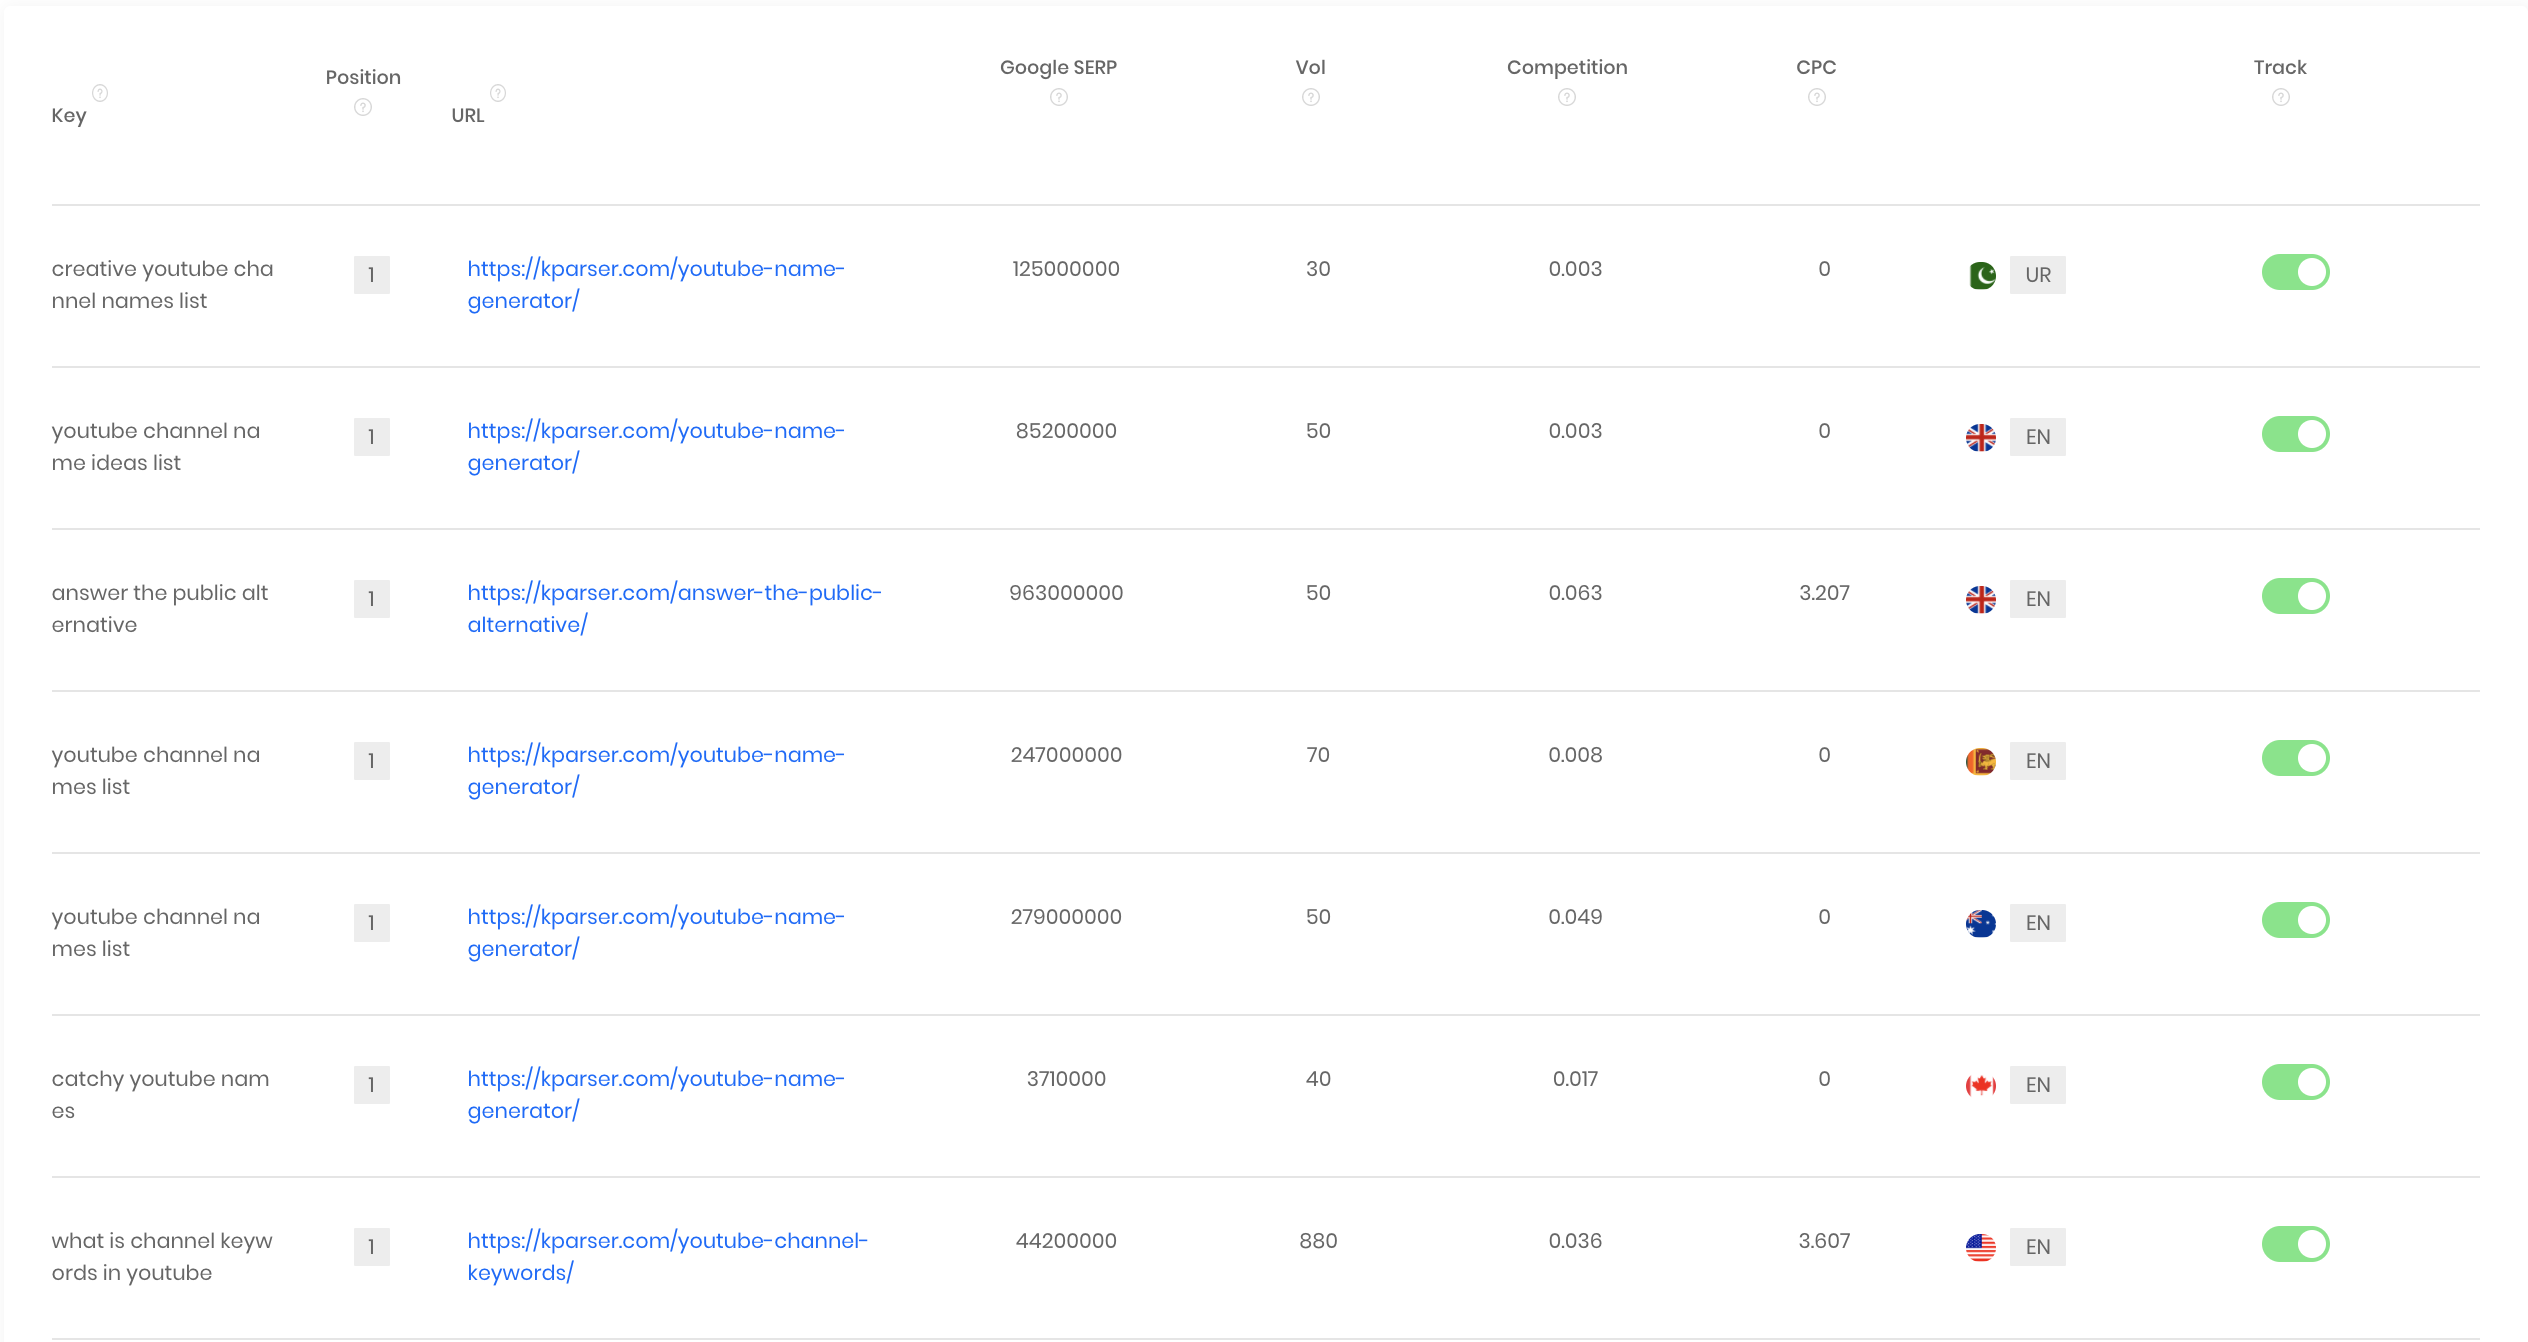The image size is (2528, 1342).
Task: Toggle Track switch in the 279000000 SERP row
Action: (x=2296, y=920)
